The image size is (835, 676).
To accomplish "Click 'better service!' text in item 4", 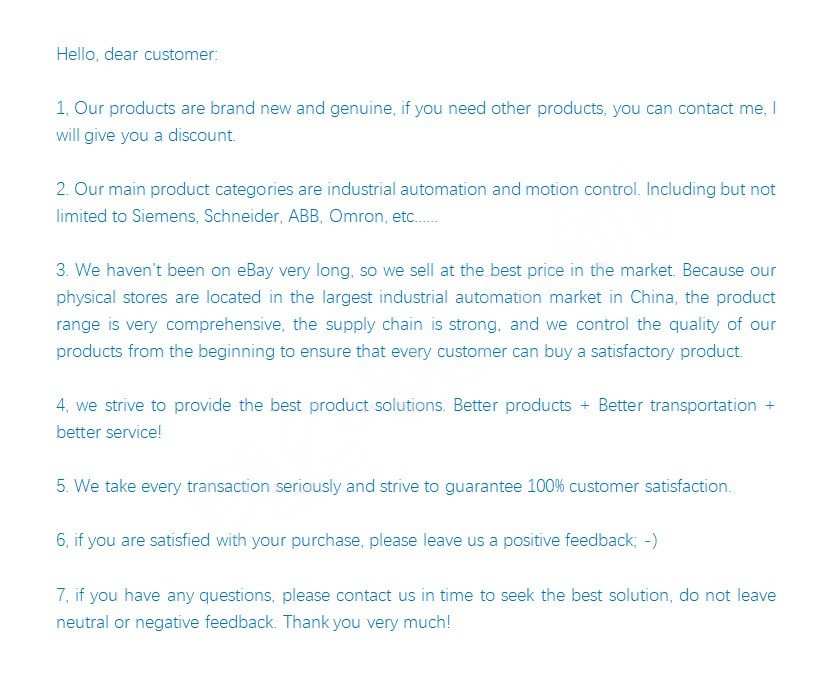I will [109, 432].
